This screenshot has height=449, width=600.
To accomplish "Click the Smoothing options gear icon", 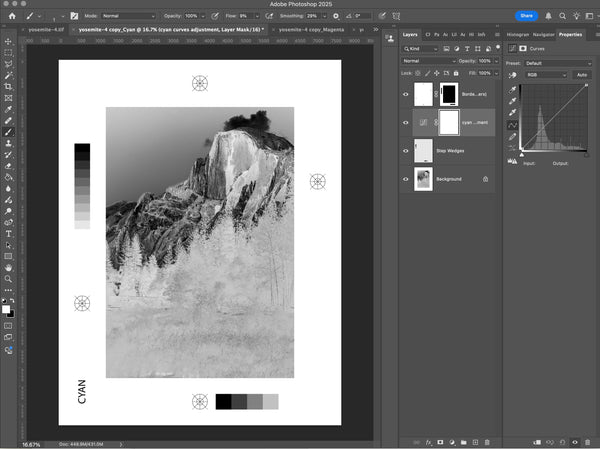I will pyautogui.click(x=336, y=16).
